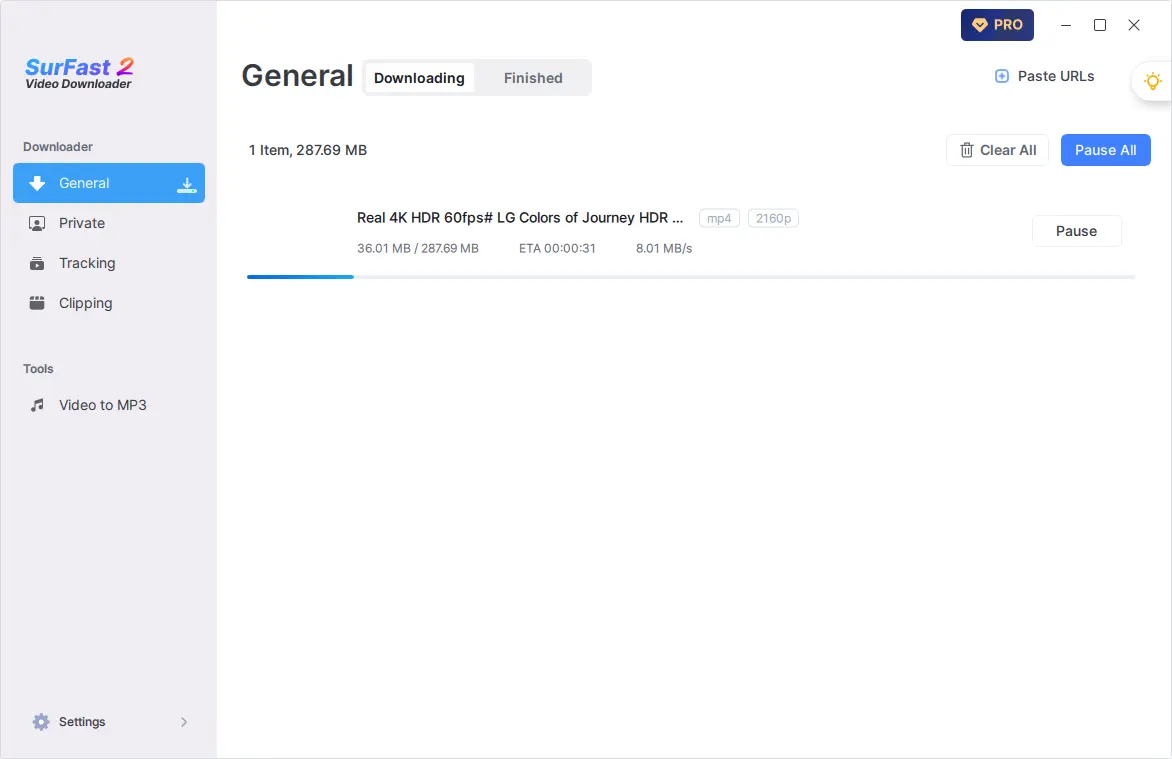The height and width of the screenshot is (759, 1172).
Task: Click the download progress bar
Action: click(691, 277)
